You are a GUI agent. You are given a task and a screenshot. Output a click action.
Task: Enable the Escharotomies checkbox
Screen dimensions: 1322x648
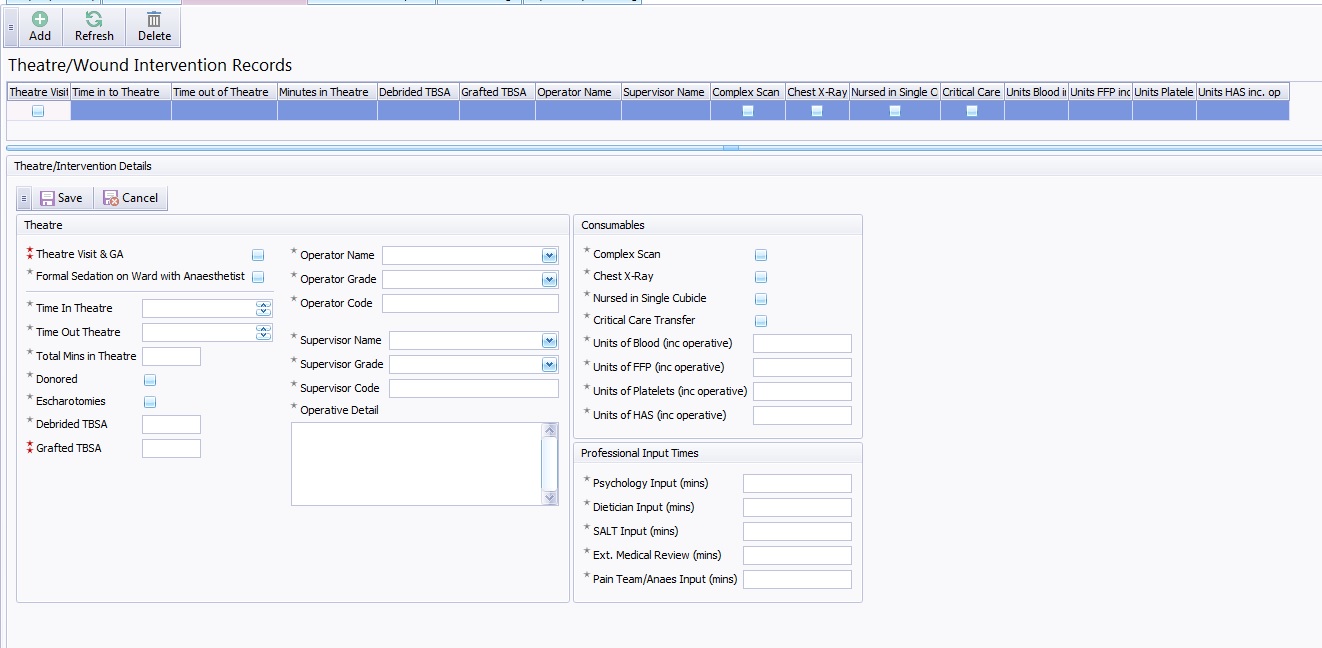click(x=150, y=402)
